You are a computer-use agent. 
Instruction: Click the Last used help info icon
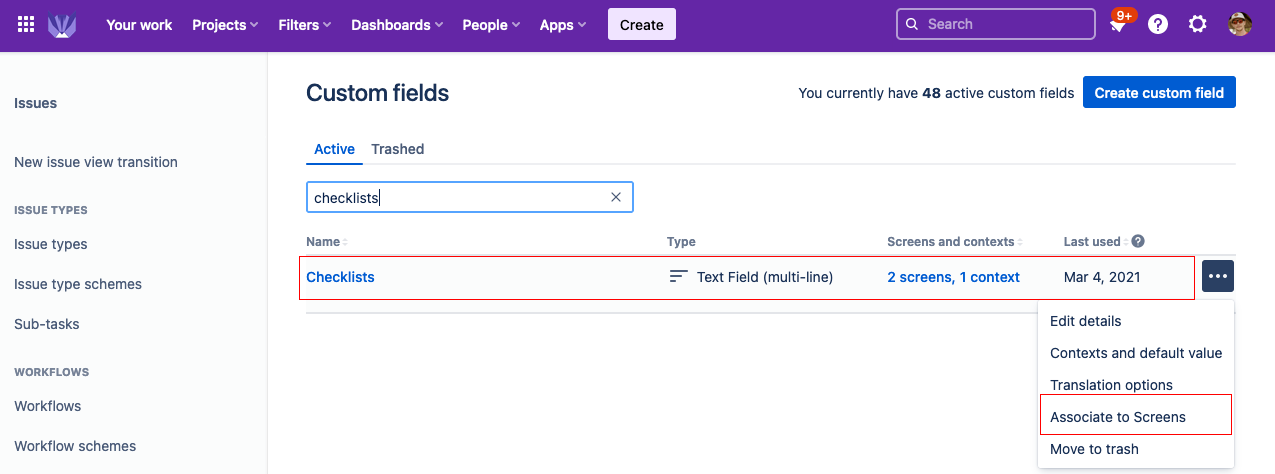click(1138, 241)
